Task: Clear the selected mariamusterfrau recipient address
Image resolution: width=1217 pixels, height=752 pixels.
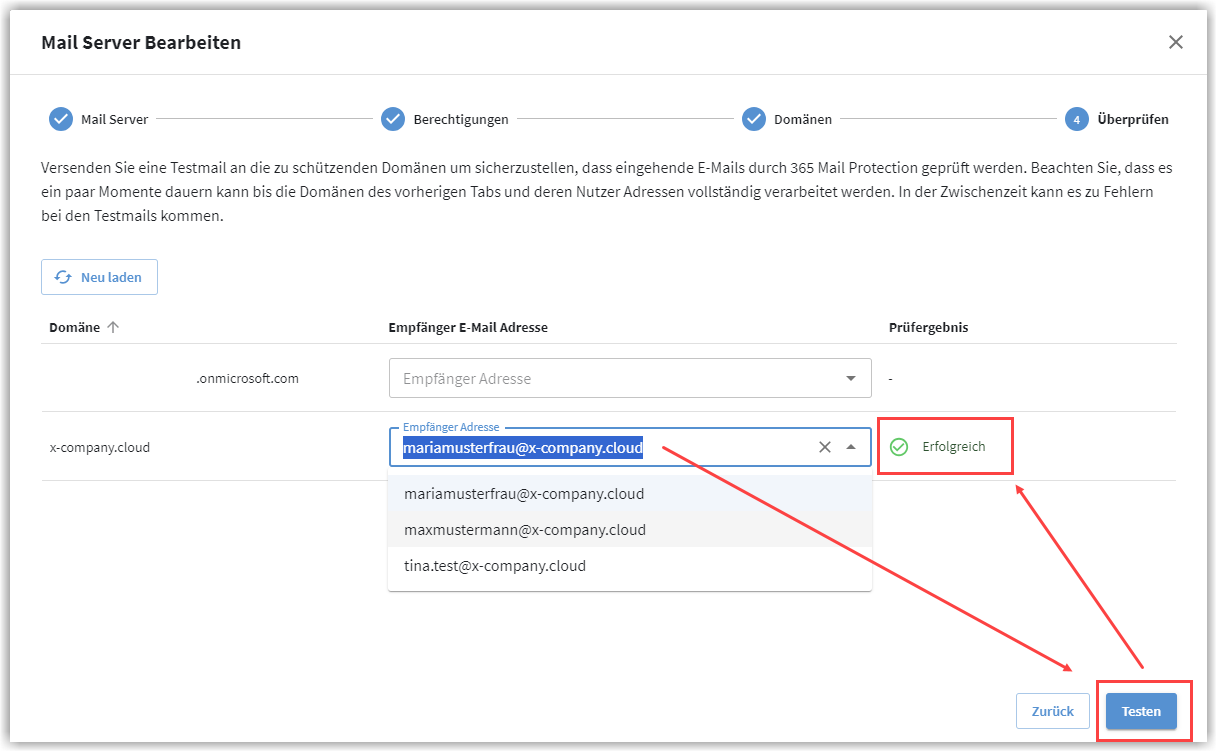Action: point(825,447)
